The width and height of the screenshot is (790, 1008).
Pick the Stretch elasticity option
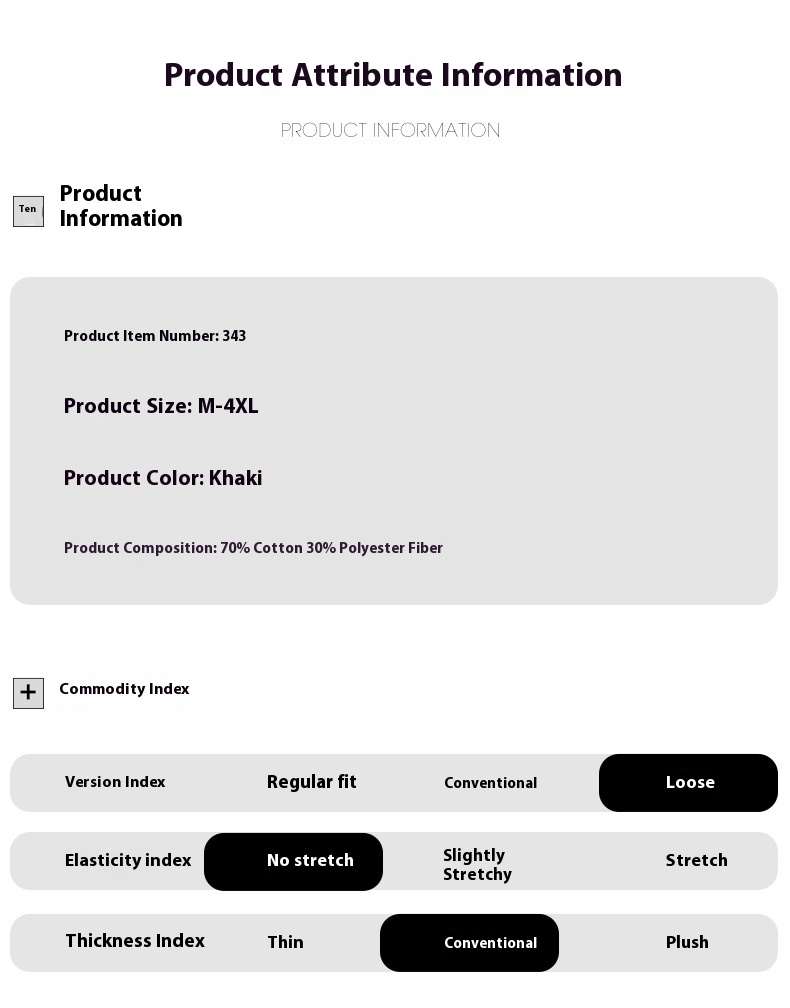click(x=696, y=861)
